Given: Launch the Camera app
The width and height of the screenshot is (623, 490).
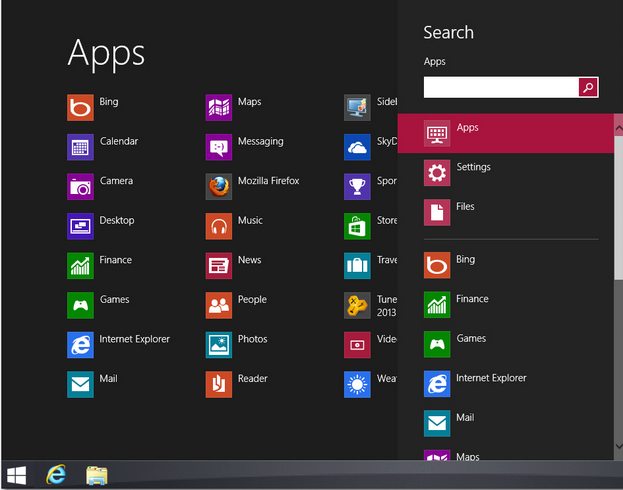Looking at the screenshot, I should [x=80, y=186].
